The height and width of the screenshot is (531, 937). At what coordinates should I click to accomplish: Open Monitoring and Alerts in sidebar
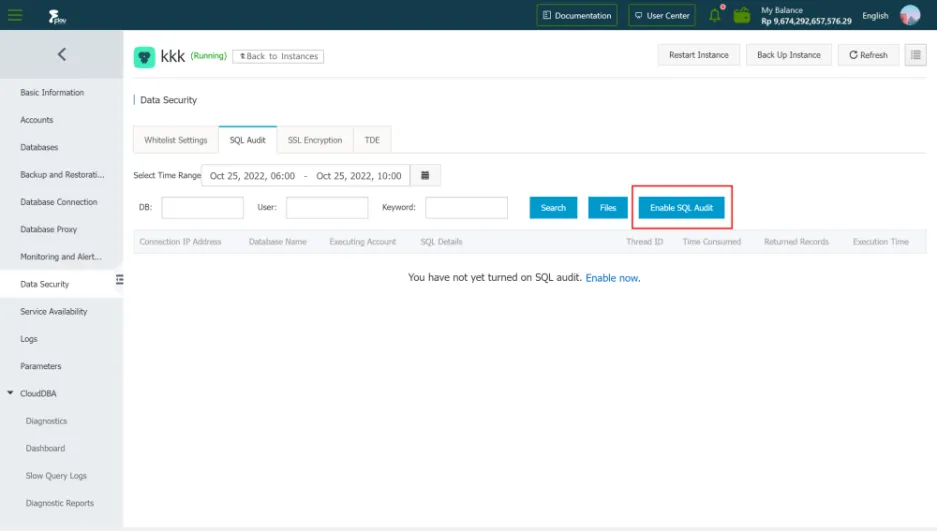pos(61,257)
